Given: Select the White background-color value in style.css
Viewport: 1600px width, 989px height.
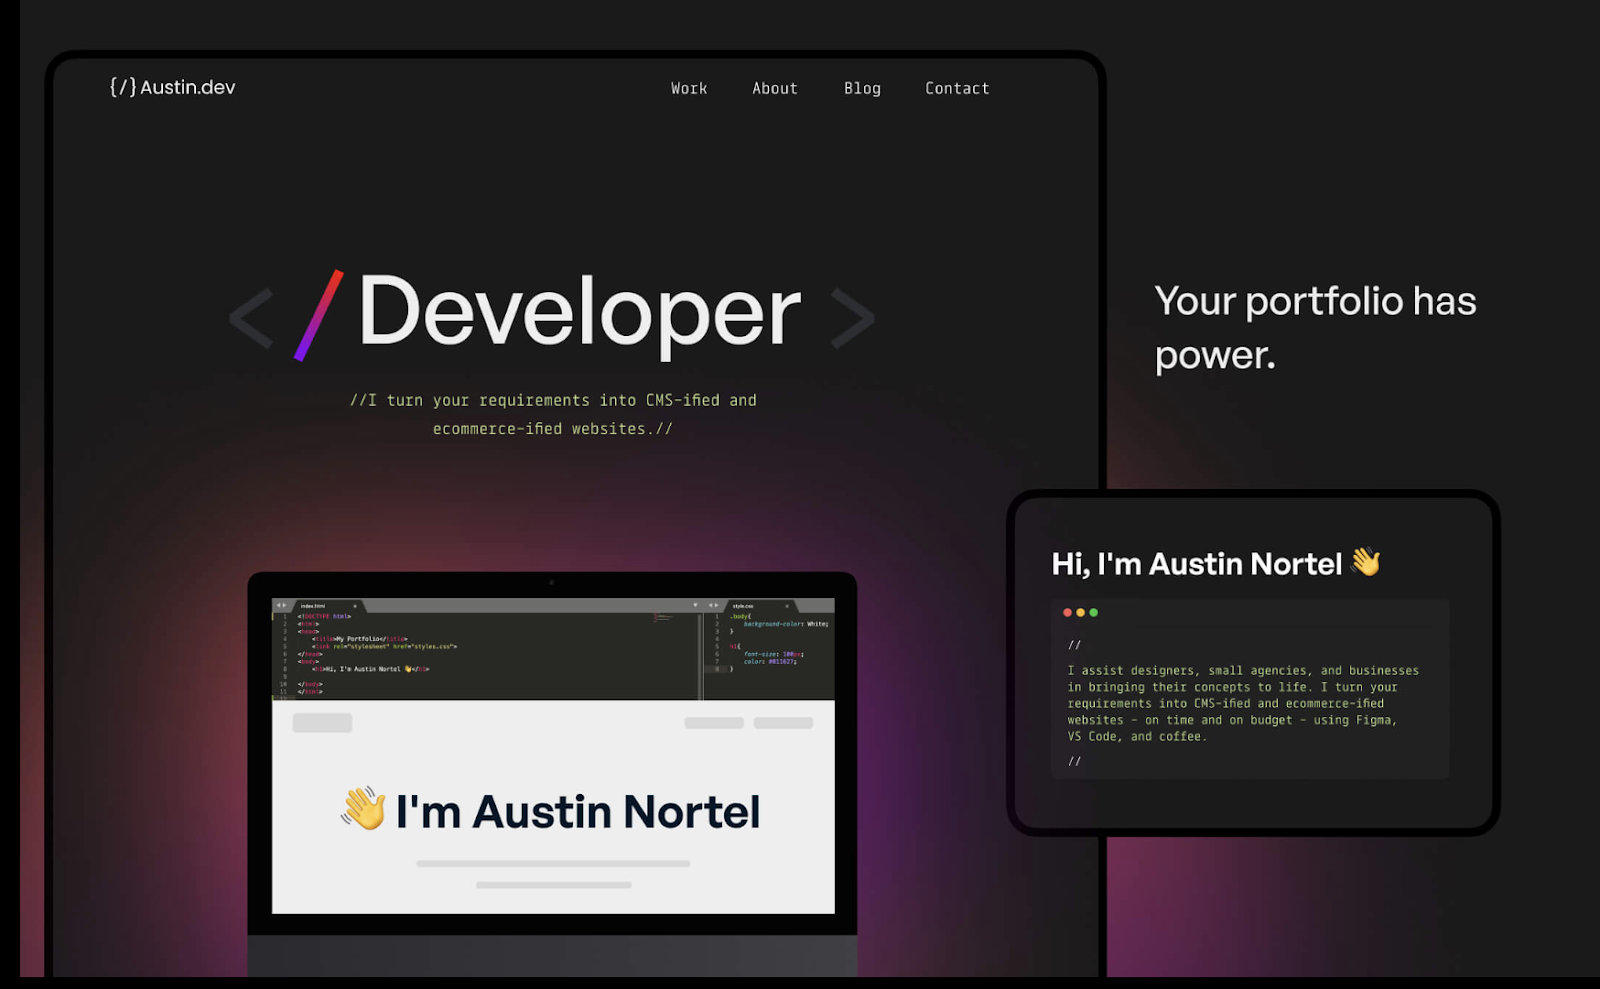Looking at the screenshot, I should (812, 624).
